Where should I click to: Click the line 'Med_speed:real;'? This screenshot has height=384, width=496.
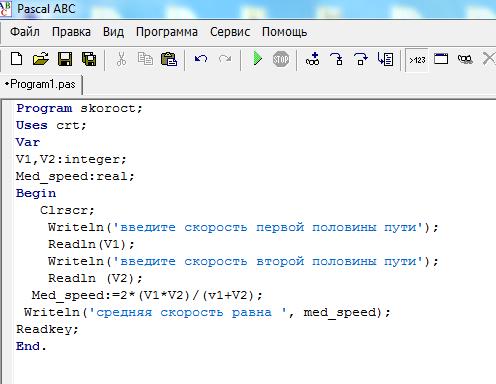coord(75,176)
